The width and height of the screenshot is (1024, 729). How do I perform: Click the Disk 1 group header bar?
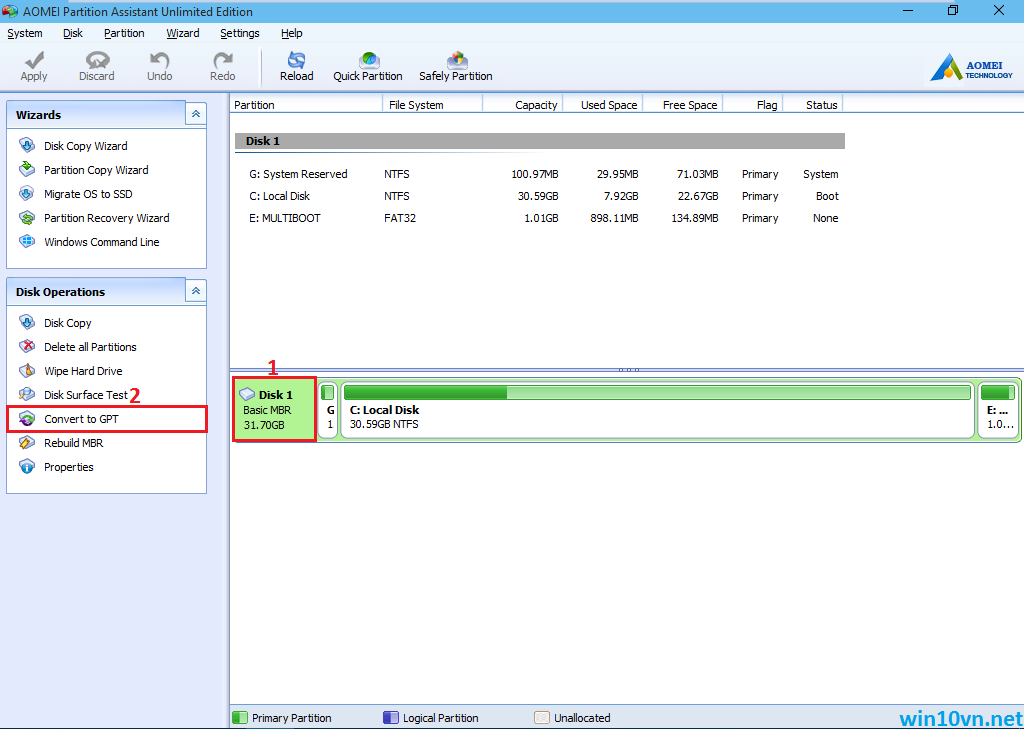coord(540,141)
